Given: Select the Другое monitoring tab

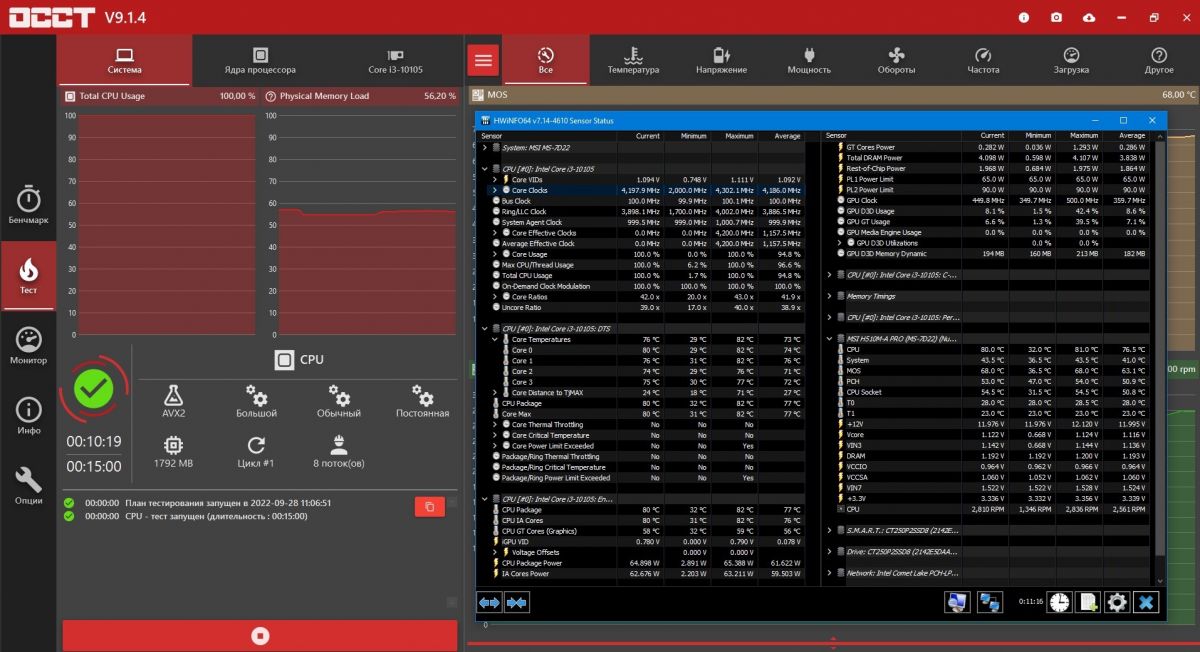Looking at the screenshot, I should 1159,61.
